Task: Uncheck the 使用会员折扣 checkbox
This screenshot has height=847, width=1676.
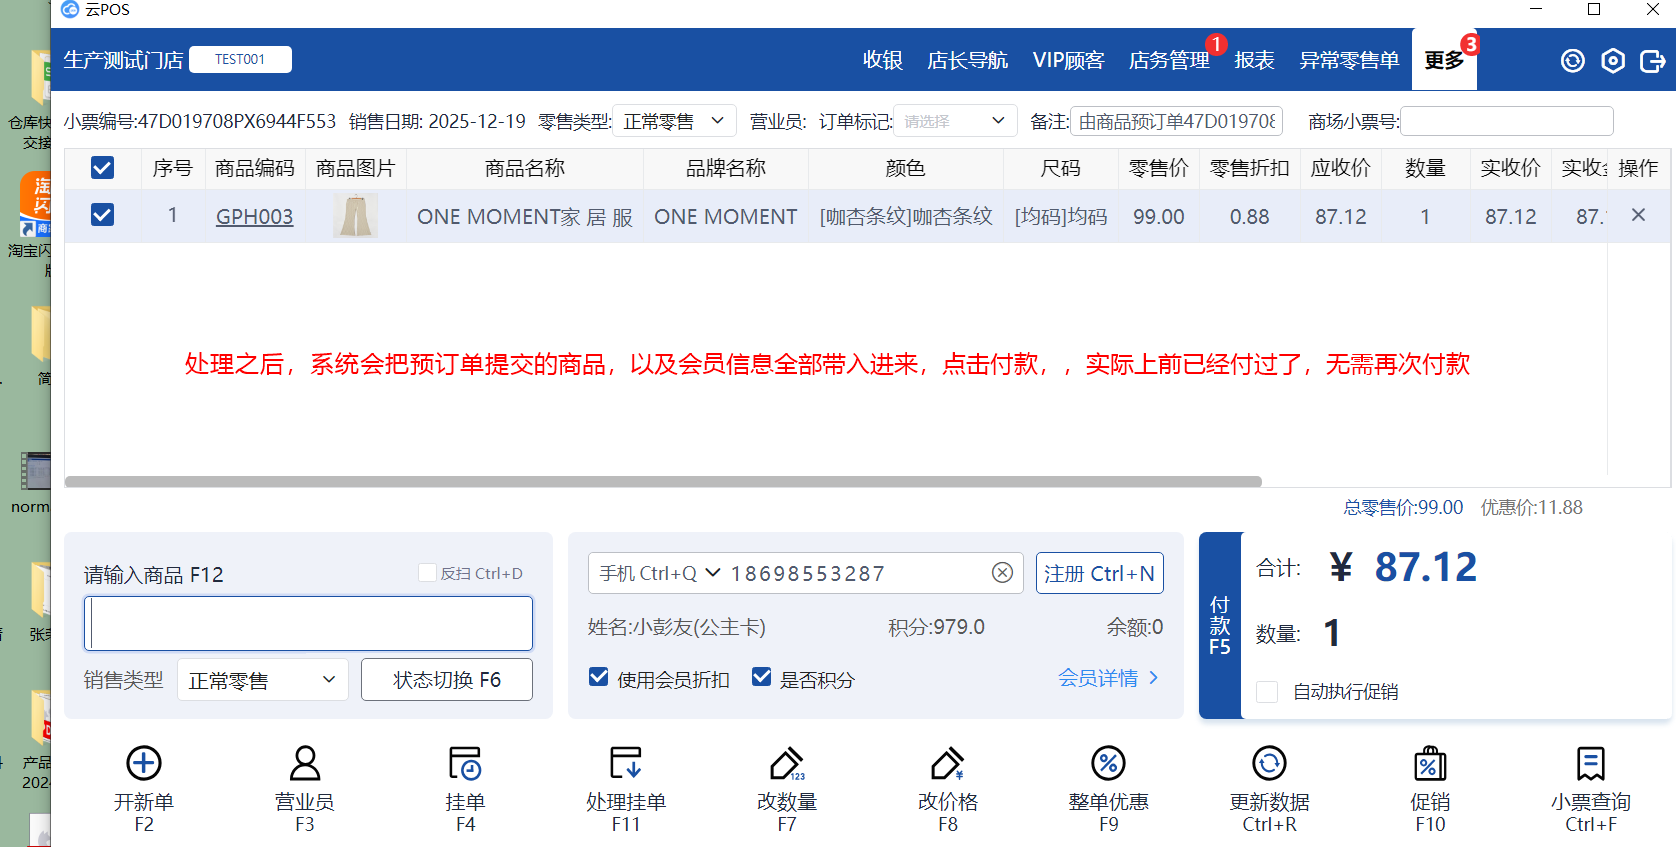Action: point(599,678)
